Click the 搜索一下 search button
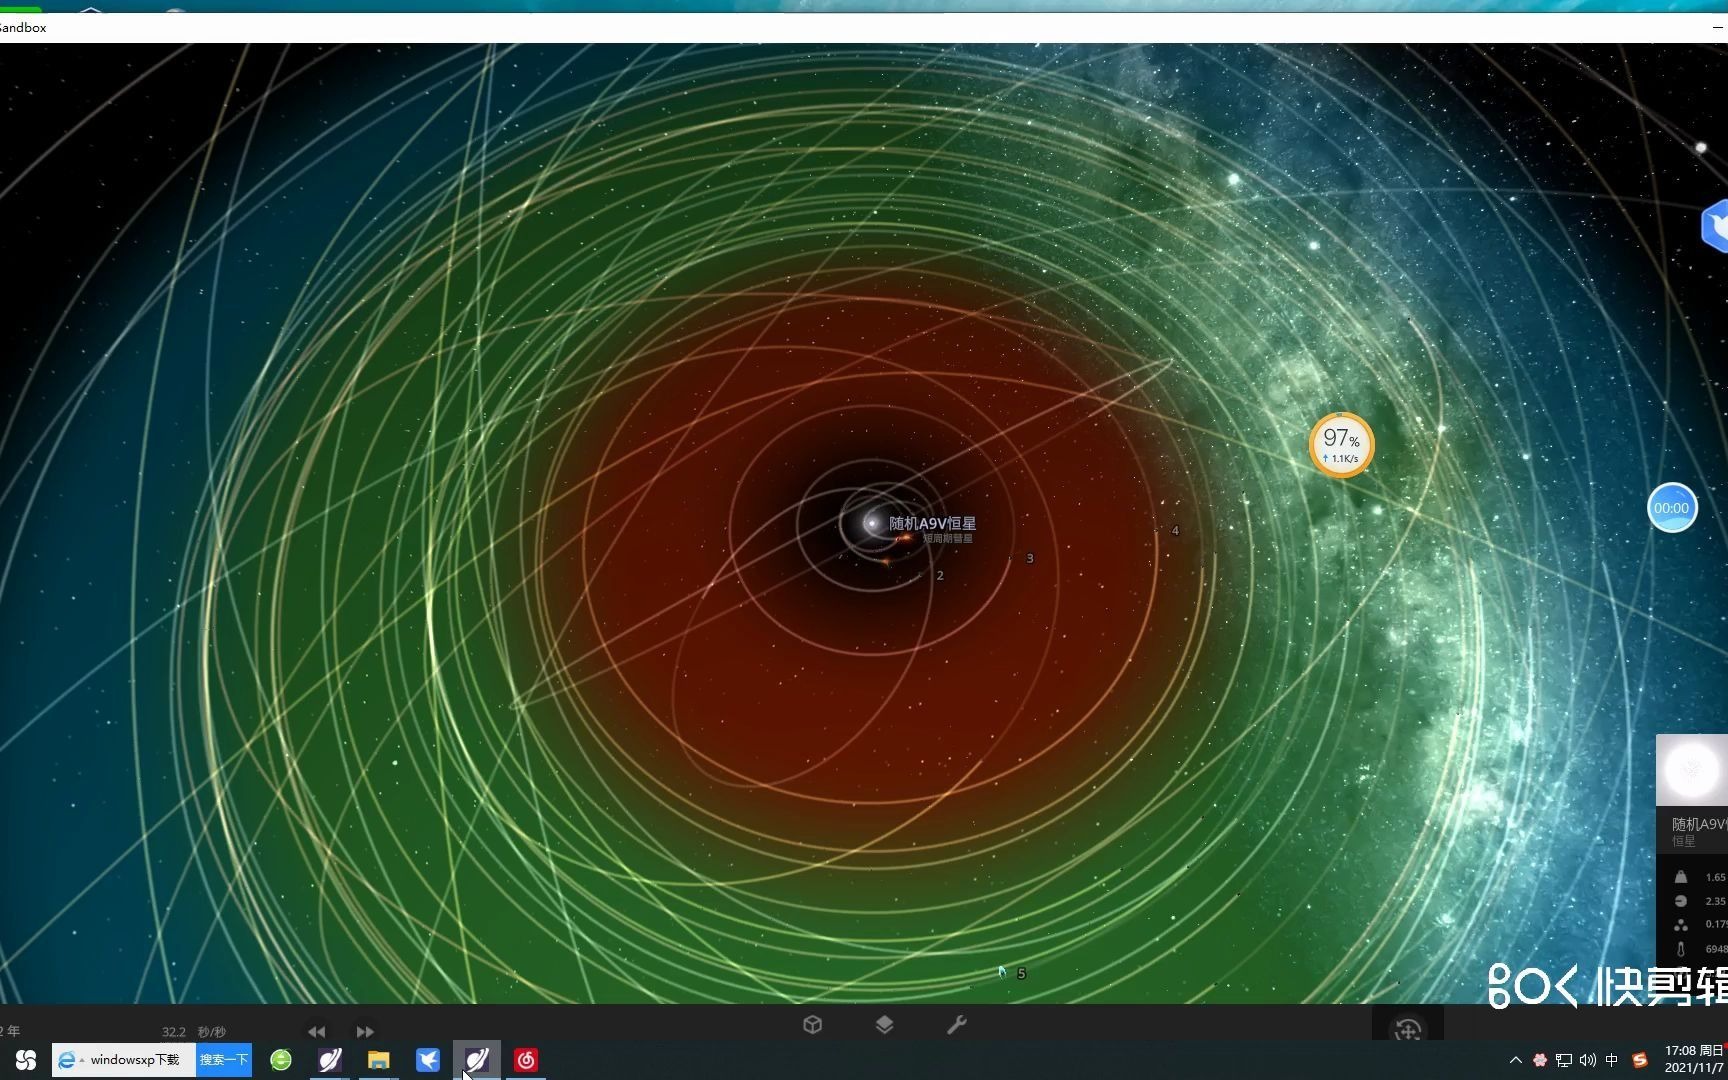 (223, 1060)
